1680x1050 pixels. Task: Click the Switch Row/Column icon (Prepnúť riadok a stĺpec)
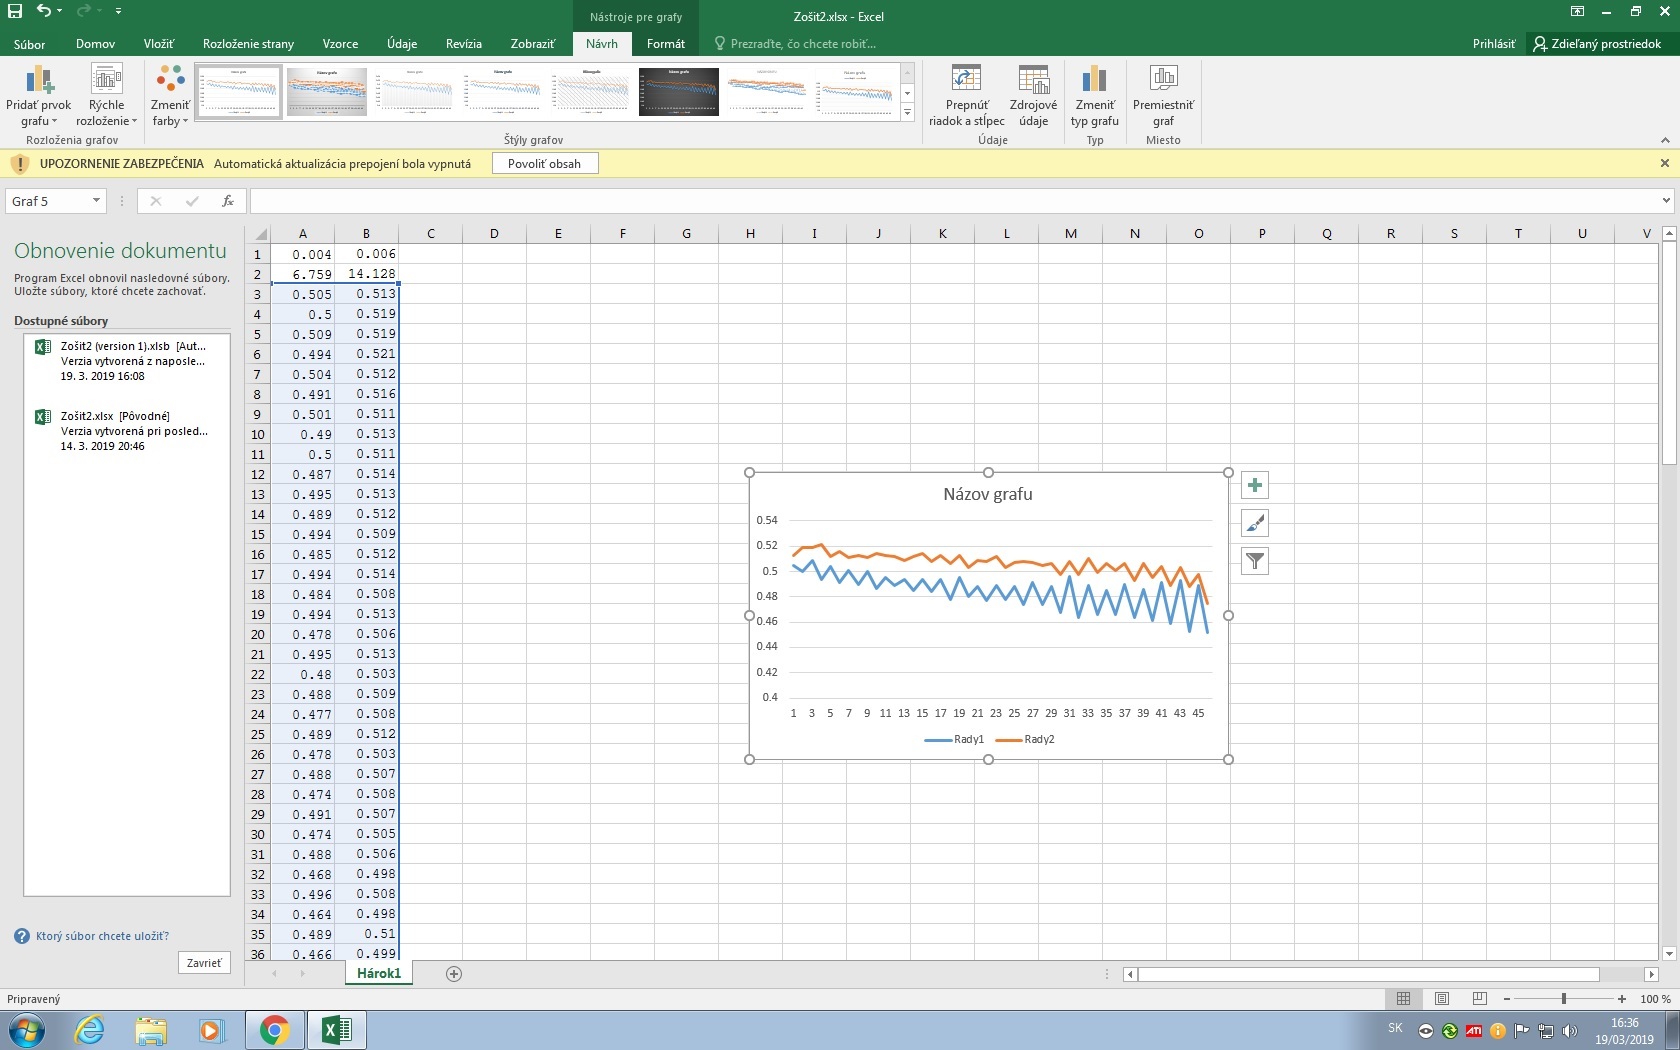[x=966, y=80]
